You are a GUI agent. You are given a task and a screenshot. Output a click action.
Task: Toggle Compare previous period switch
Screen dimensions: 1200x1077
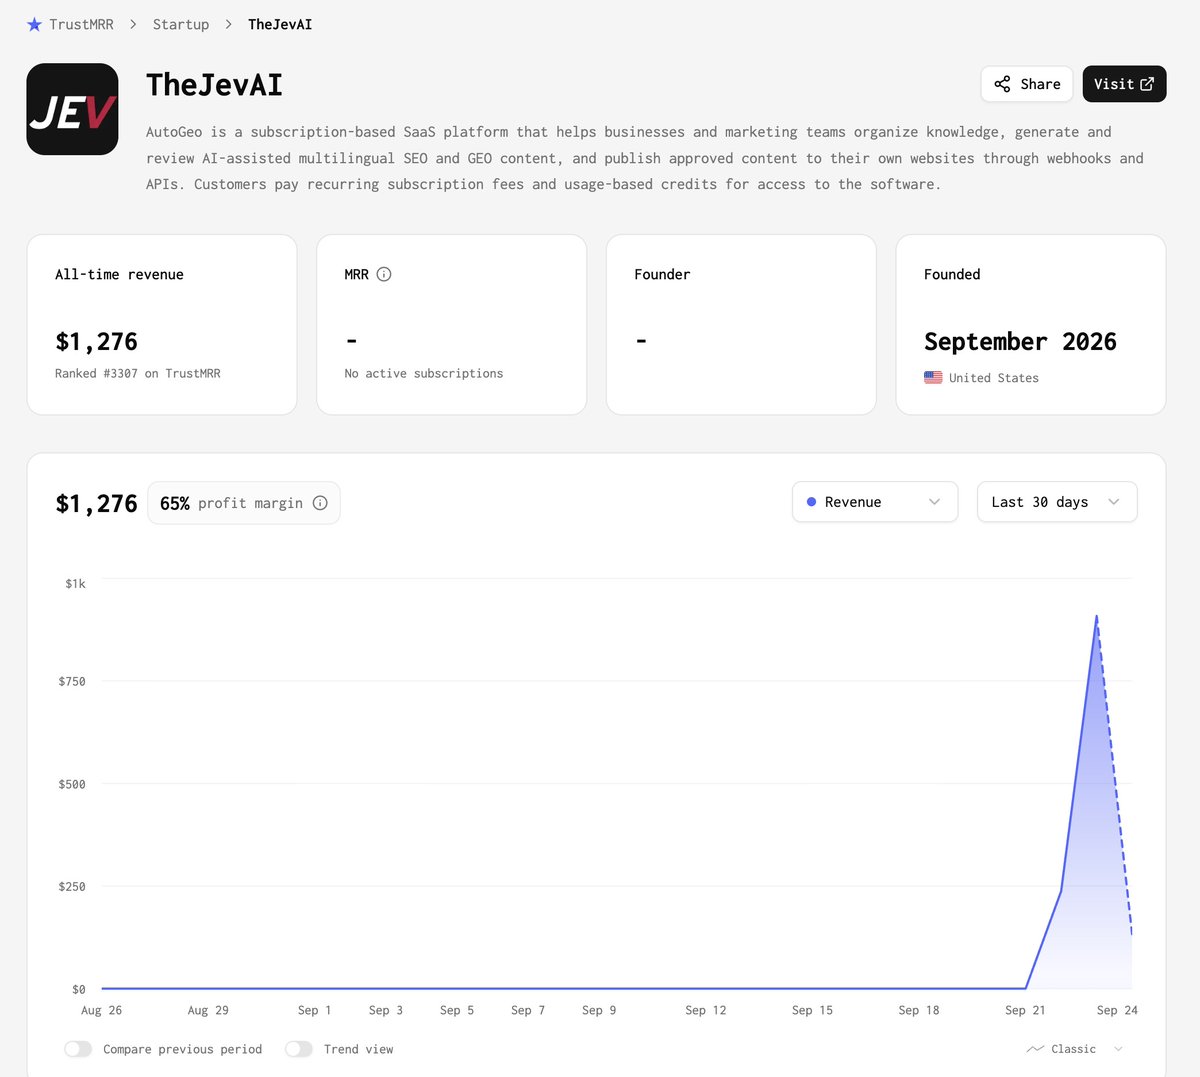(x=78, y=1049)
